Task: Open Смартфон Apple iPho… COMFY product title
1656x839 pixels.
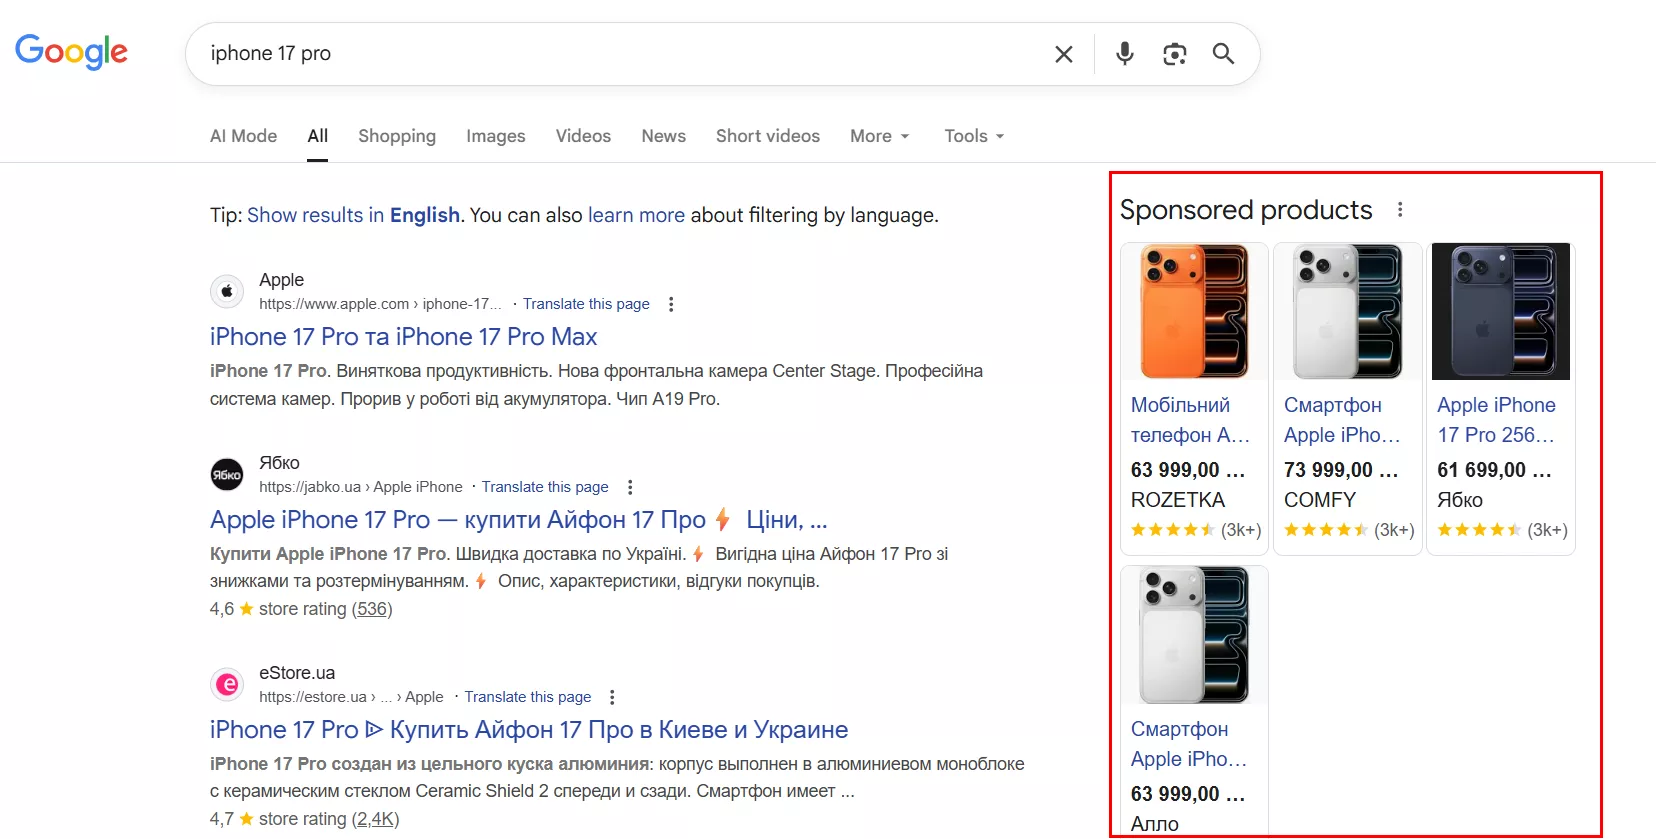Action: pos(1342,420)
